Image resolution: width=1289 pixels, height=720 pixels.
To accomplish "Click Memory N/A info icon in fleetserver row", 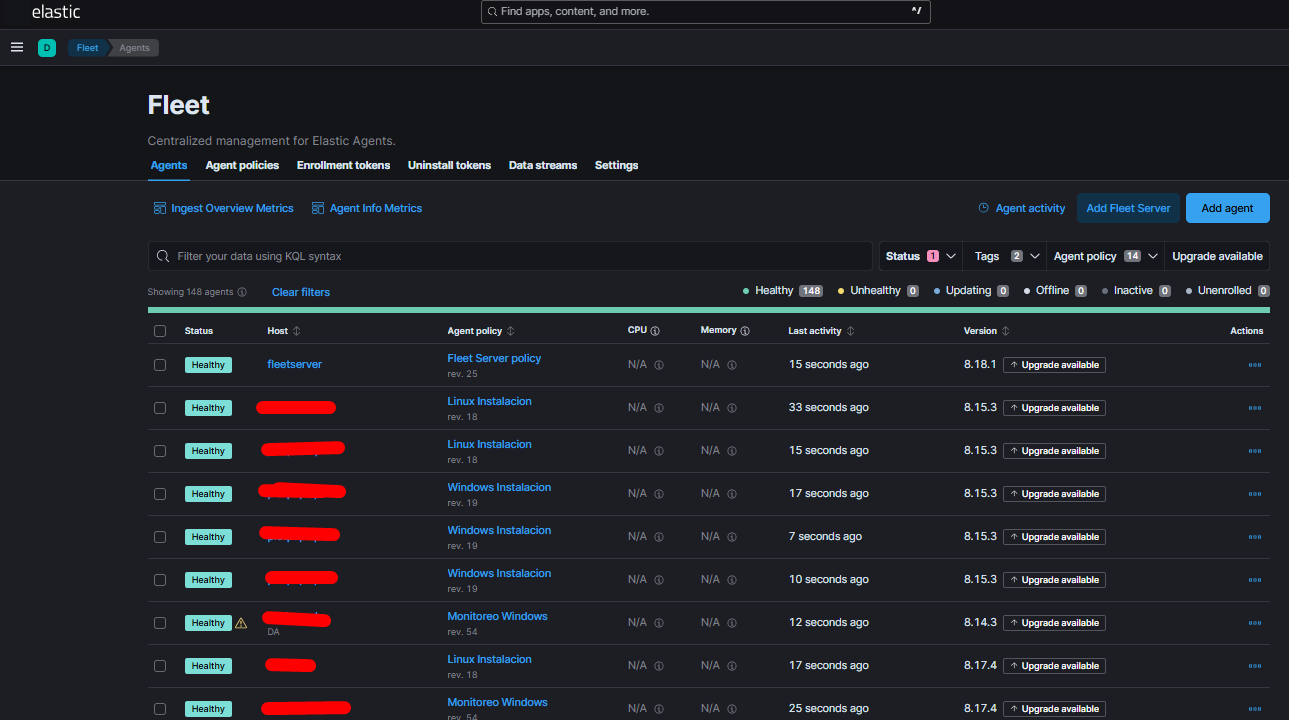I will (732, 365).
